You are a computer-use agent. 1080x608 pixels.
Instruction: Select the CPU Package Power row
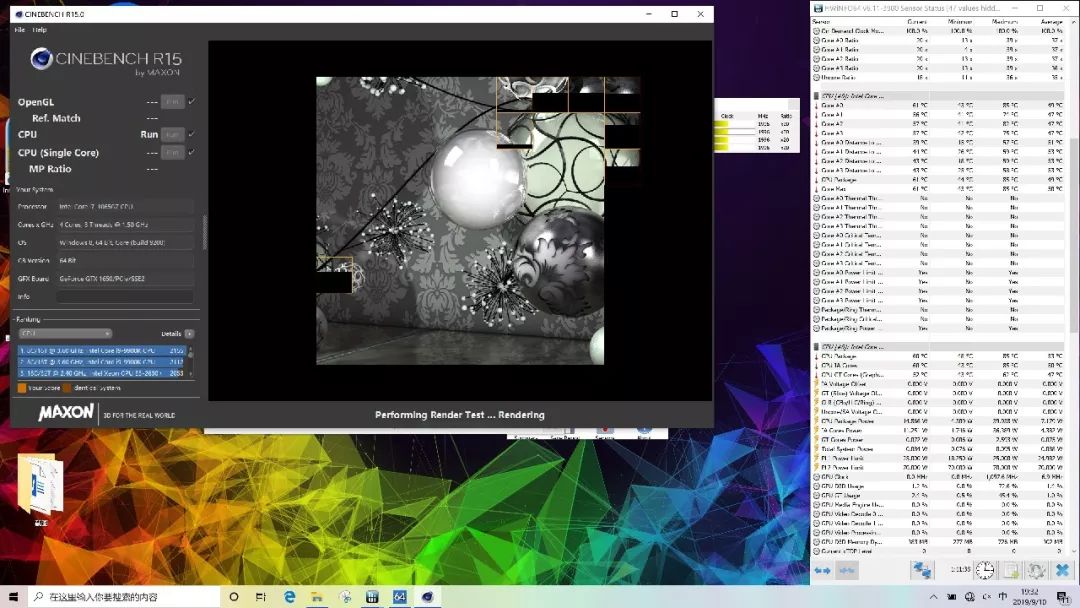pos(939,421)
